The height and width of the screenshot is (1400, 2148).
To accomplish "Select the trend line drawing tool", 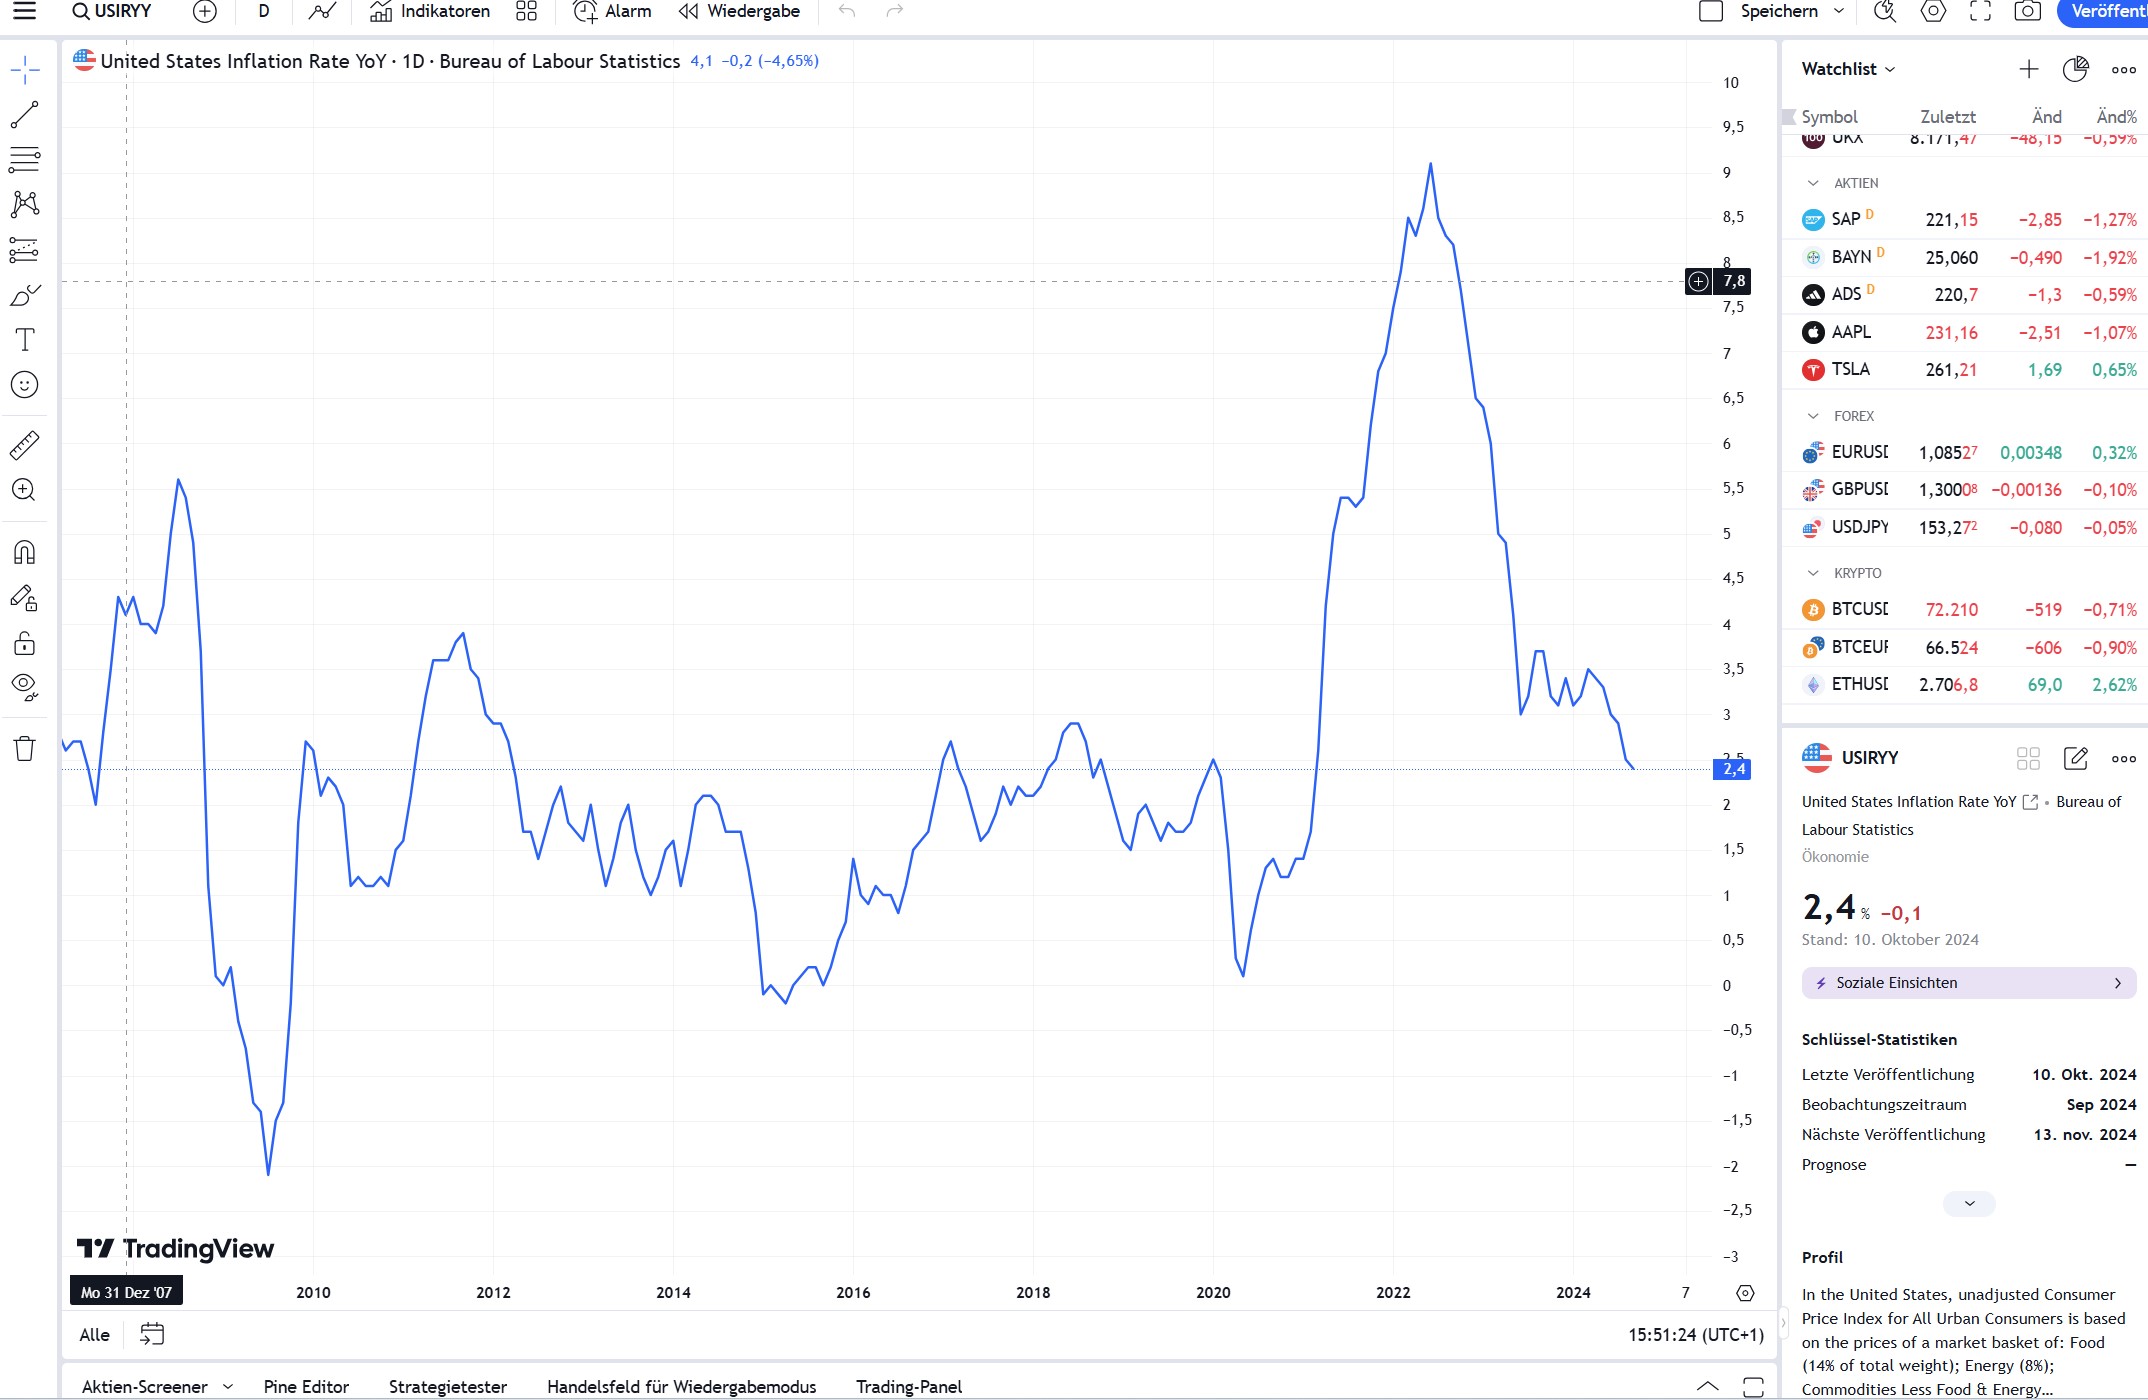I will tap(25, 115).
